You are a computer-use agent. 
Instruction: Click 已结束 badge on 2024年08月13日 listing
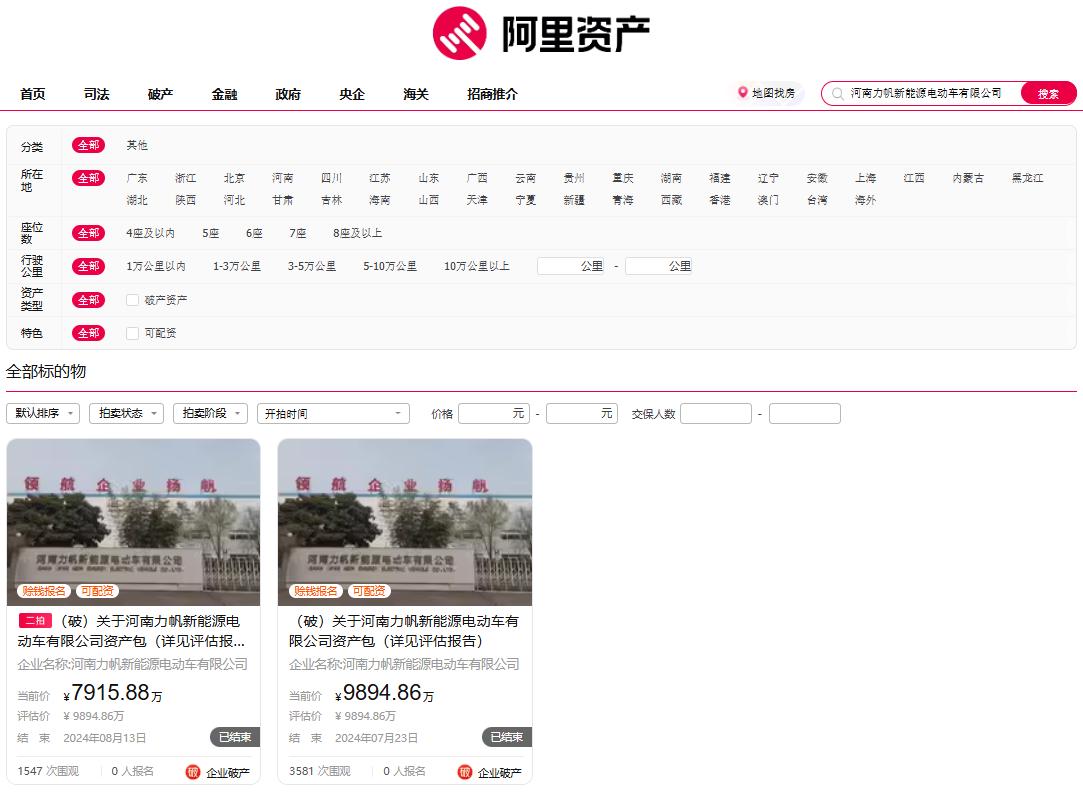(x=235, y=737)
